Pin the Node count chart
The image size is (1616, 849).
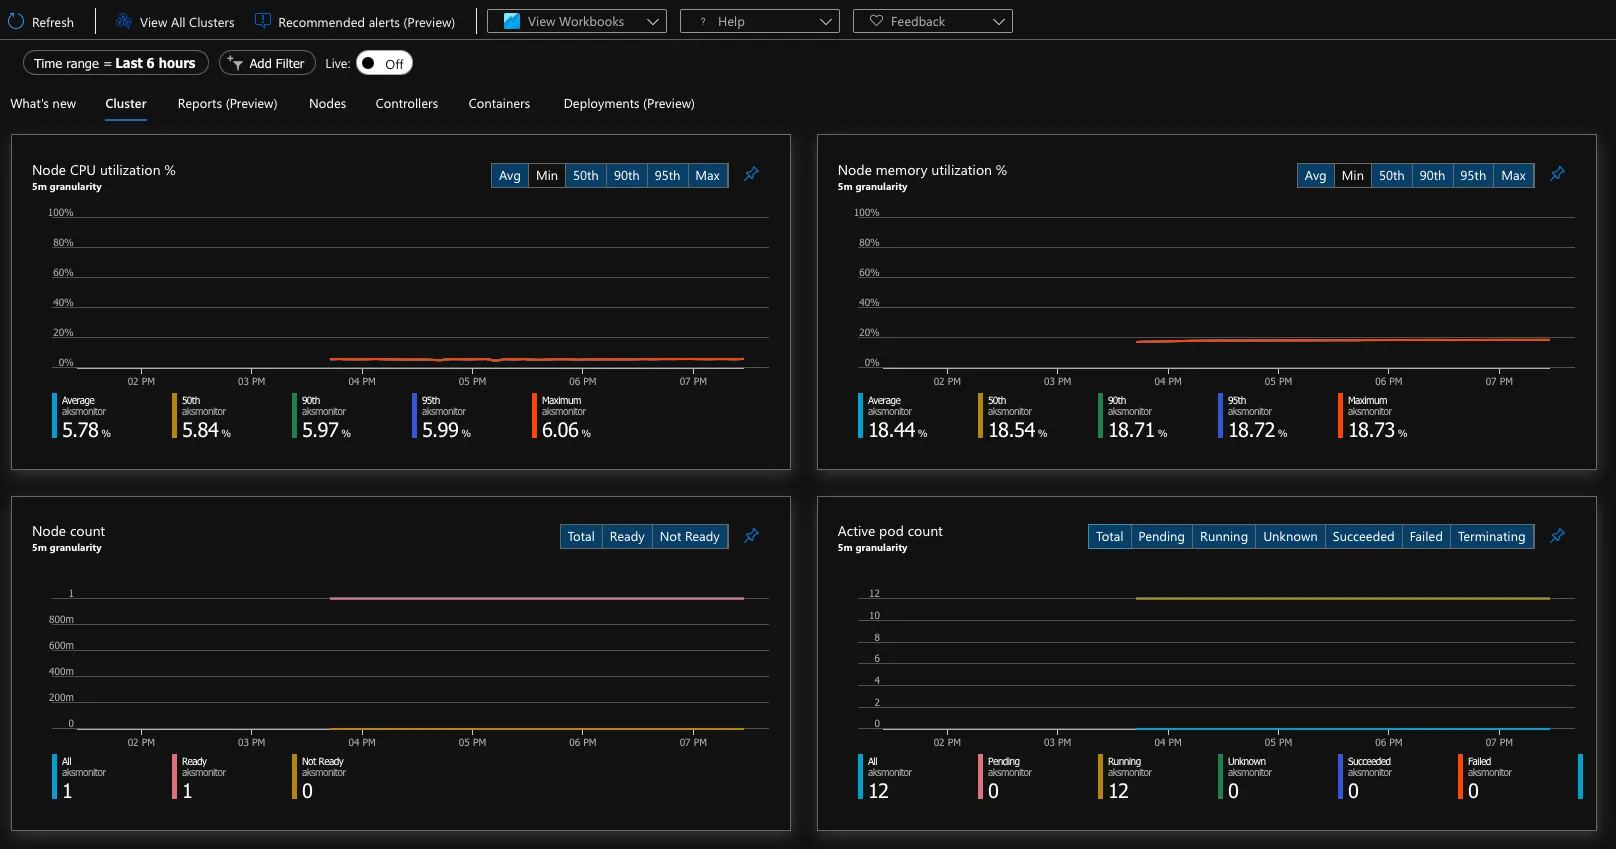(x=752, y=536)
